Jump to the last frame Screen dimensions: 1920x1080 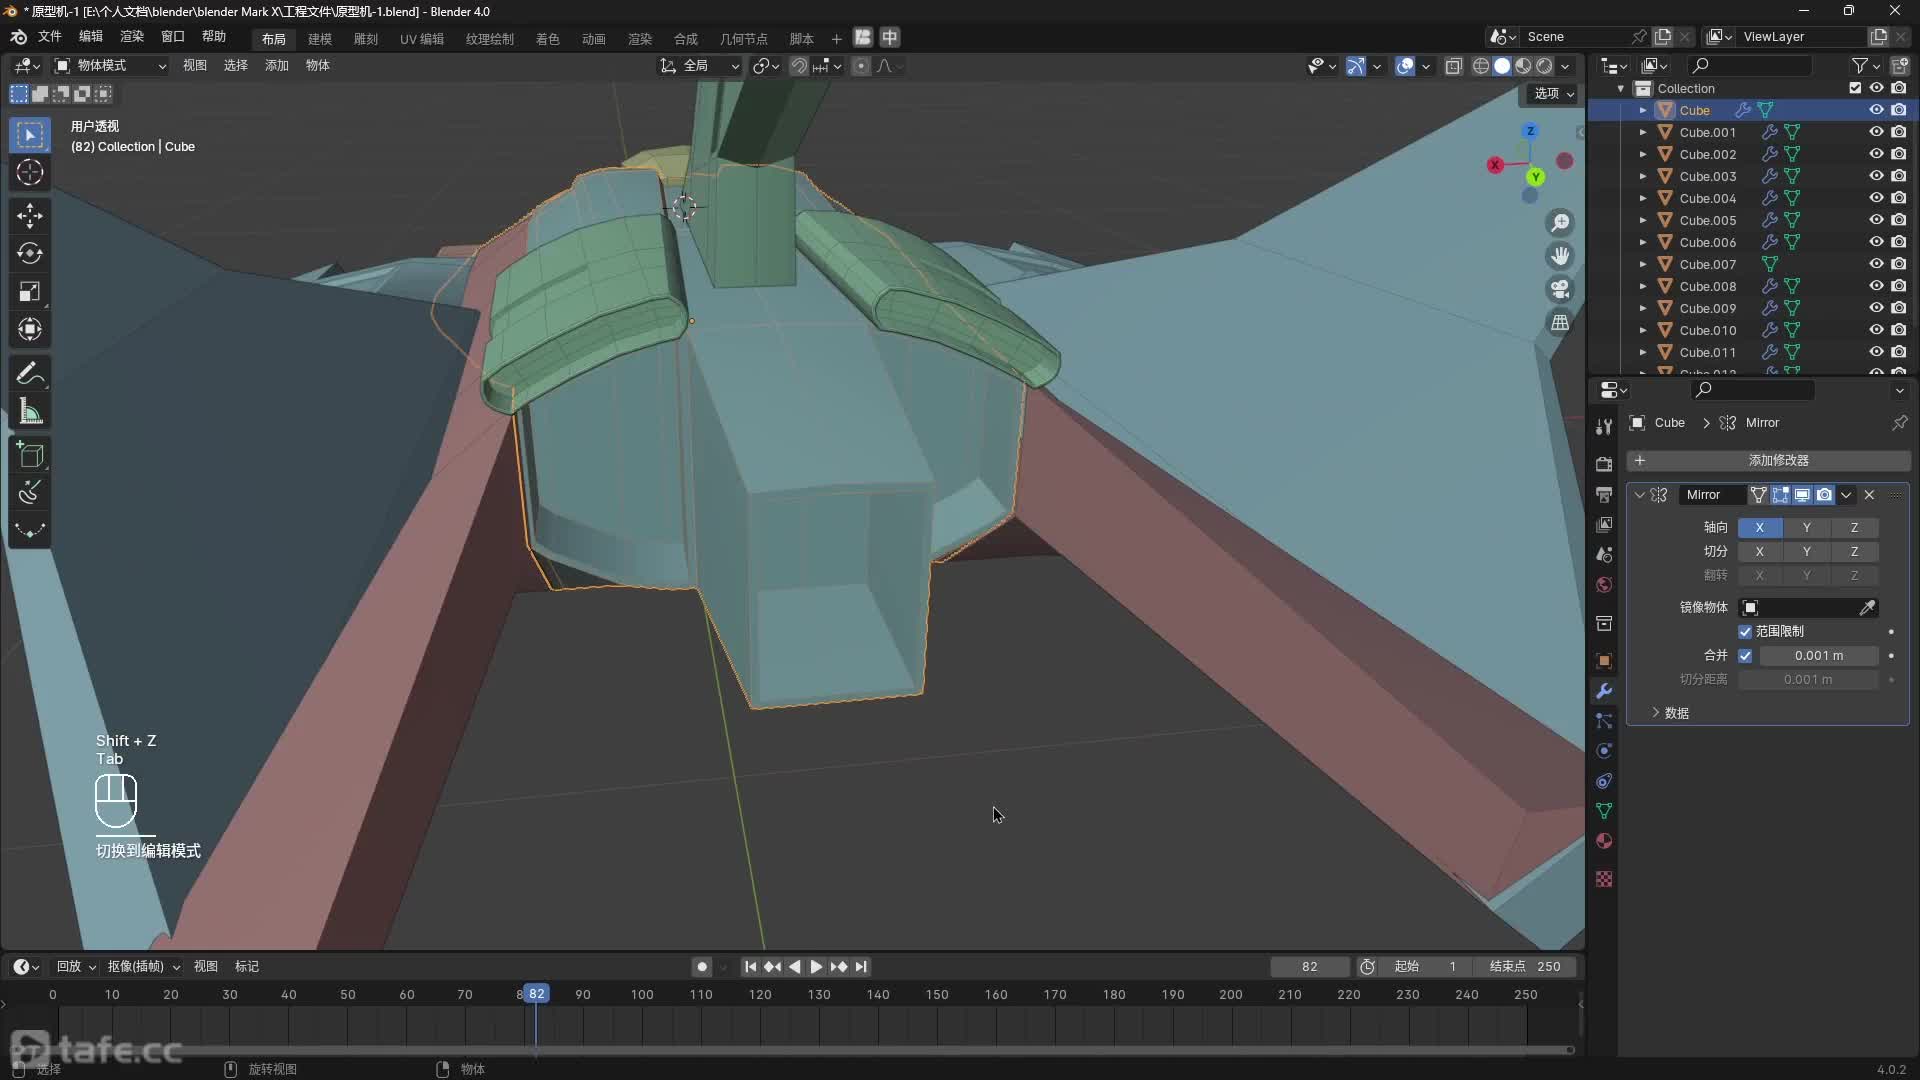tap(861, 967)
